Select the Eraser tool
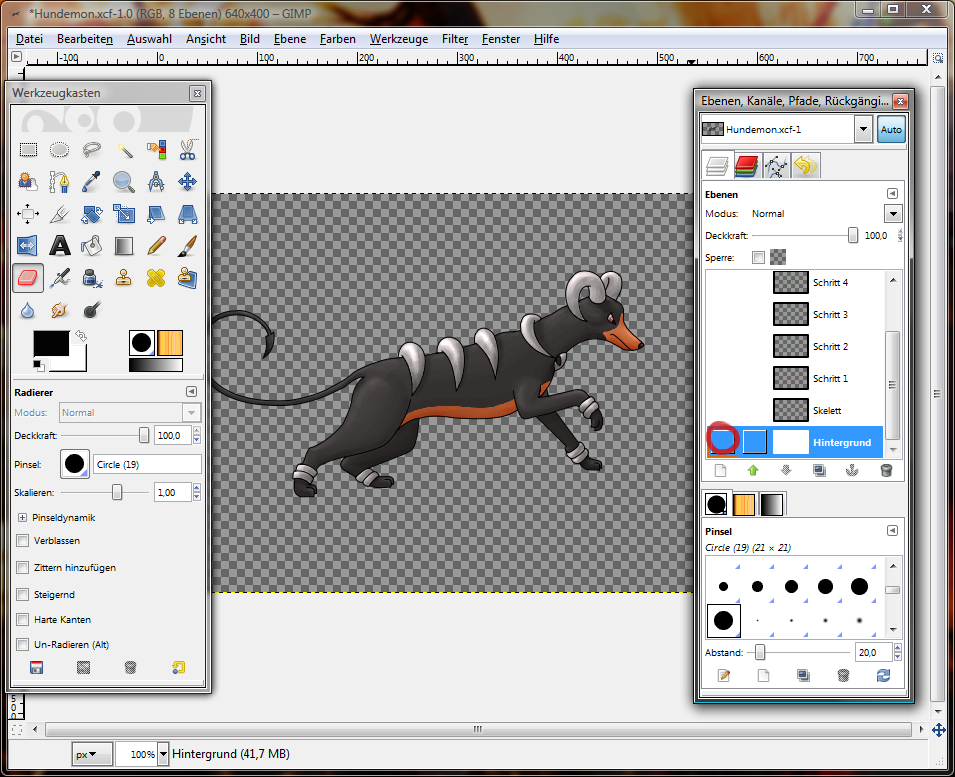The width and height of the screenshot is (955, 777). click(28, 278)
